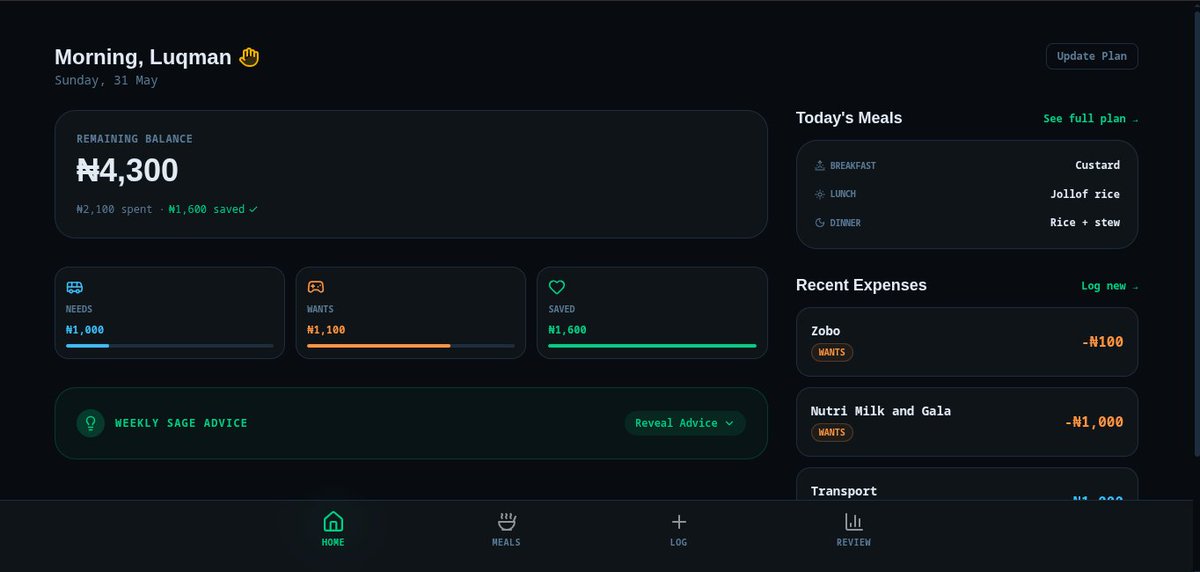This screenshot has height=572, width=1200.
Task: Click the Jollof rice lunch meal
Action: click(x=1085, y=194)
